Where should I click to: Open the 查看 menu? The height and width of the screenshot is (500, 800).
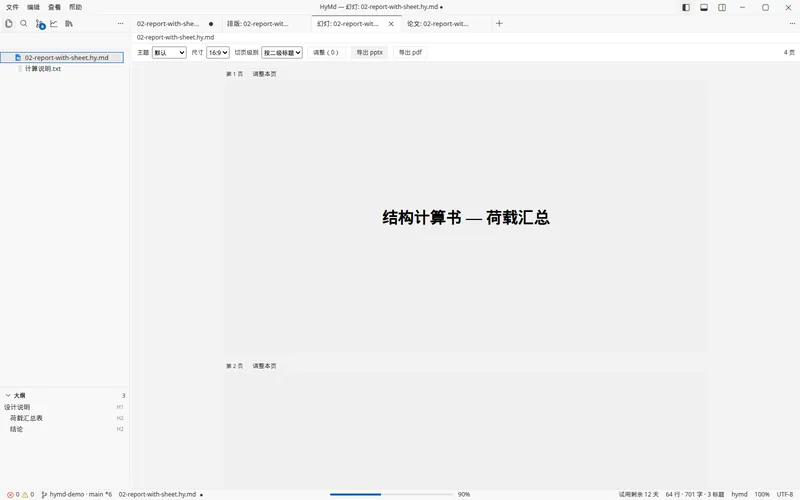point(54,7)
